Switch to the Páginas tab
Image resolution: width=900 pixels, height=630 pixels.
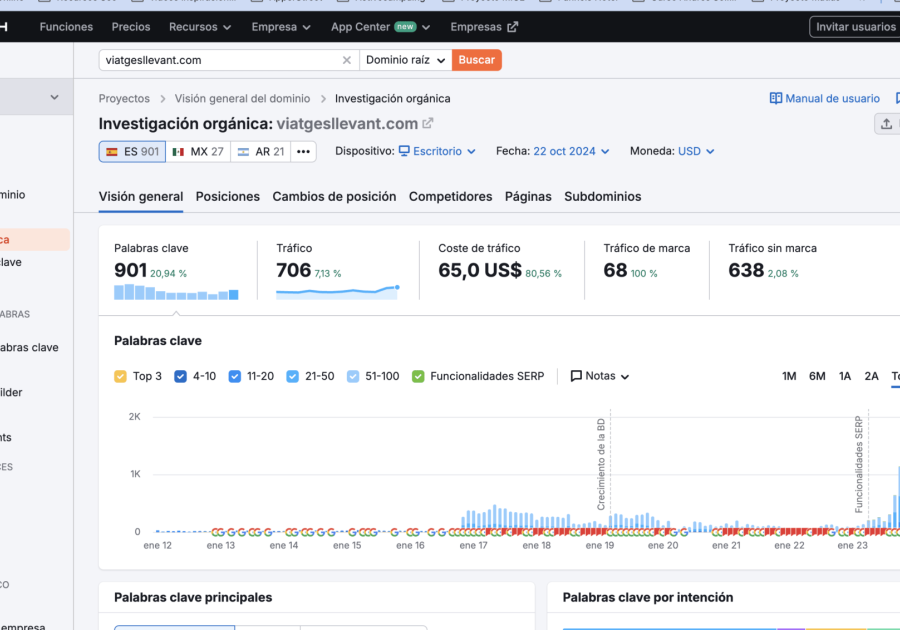pos(528,196)
